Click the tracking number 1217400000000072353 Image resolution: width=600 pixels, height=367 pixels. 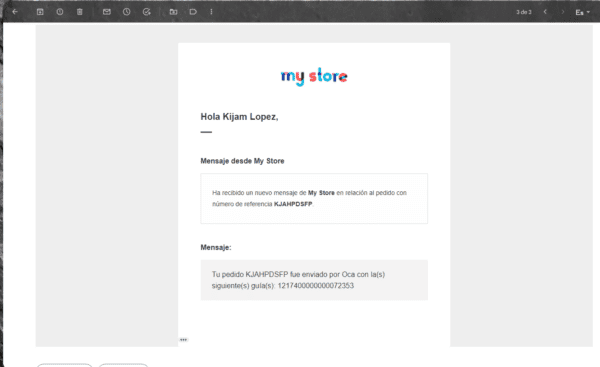click(x=316, y=285)
